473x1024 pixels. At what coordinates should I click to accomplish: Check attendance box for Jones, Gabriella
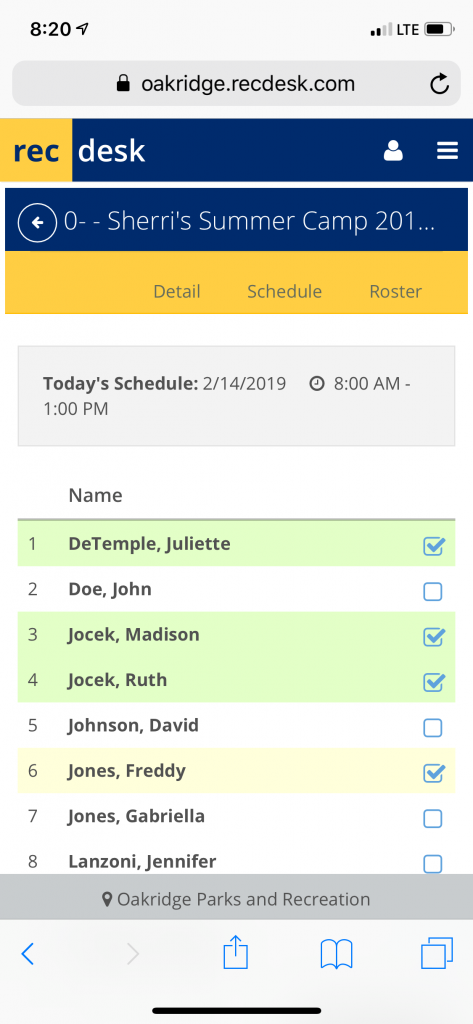click(x=432, y=818)
